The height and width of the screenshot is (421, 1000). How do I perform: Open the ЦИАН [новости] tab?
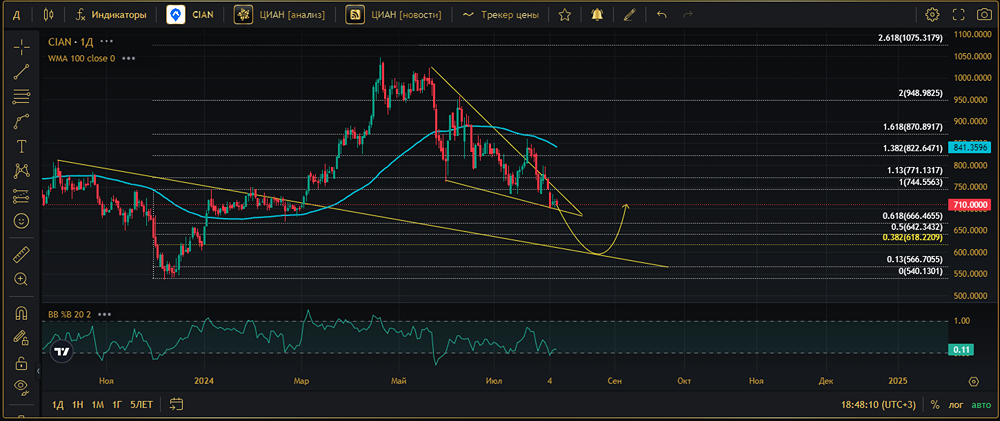pos(393,14)
